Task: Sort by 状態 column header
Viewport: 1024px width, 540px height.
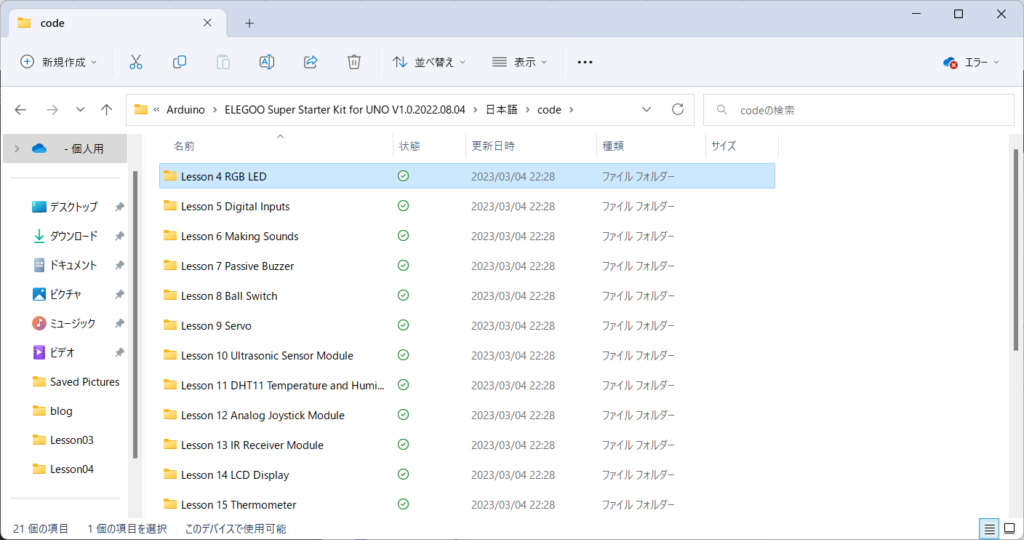Action: (409, 146)
